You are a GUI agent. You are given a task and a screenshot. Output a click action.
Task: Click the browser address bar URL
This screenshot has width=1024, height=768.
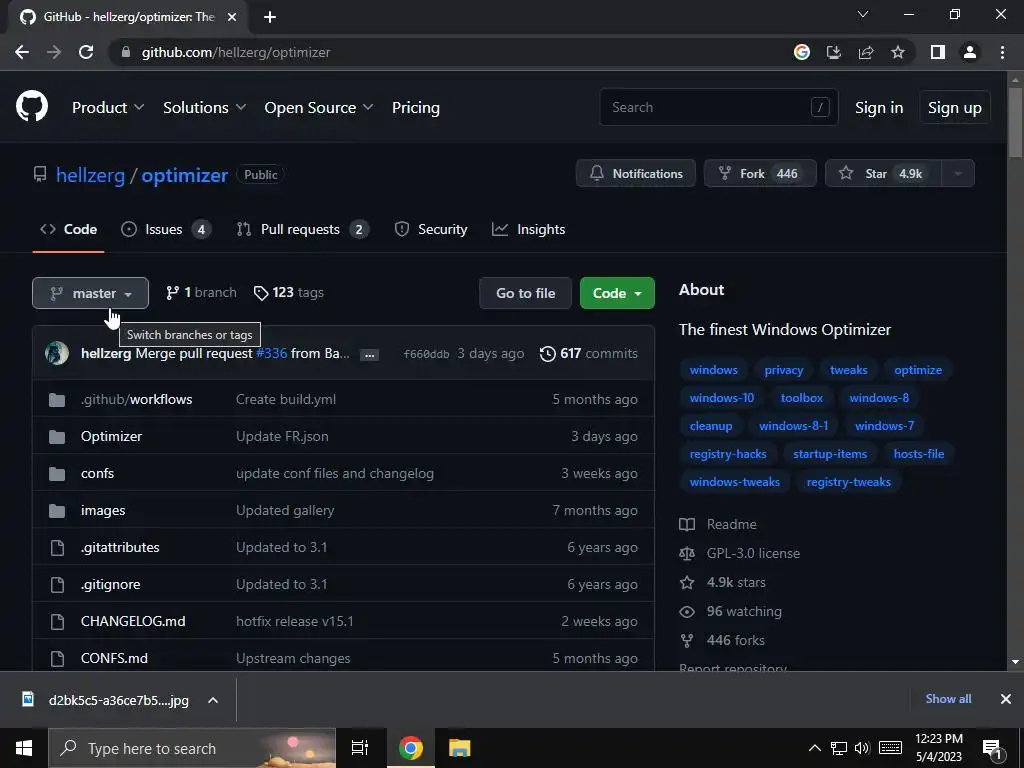pos(236,52)
